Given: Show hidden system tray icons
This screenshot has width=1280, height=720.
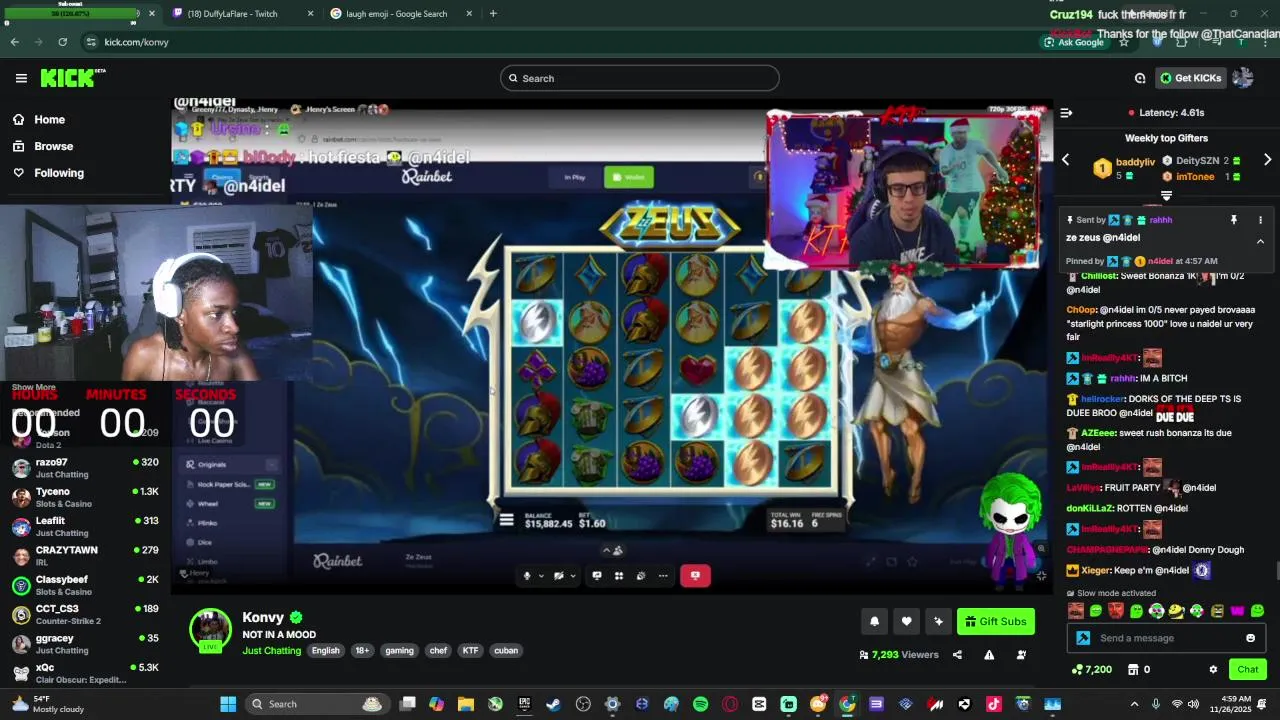Looking at the screenshot, I should coord(1134,704).
